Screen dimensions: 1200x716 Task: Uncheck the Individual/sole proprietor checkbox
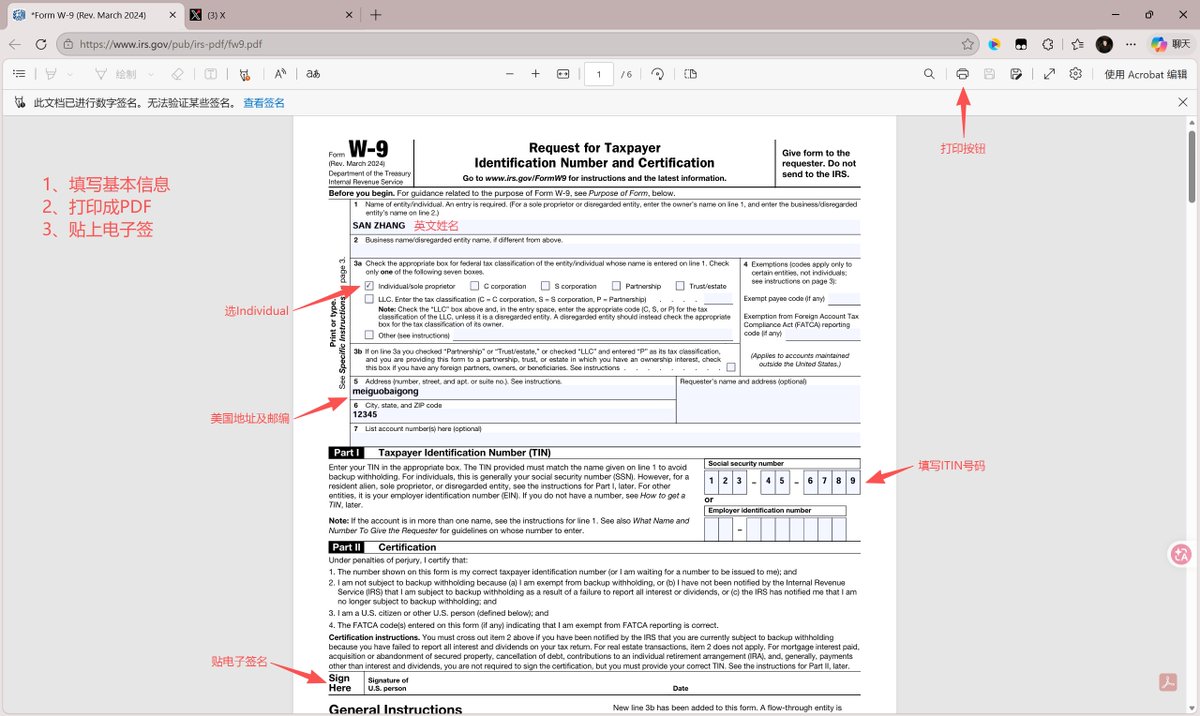tap(370, 286)
